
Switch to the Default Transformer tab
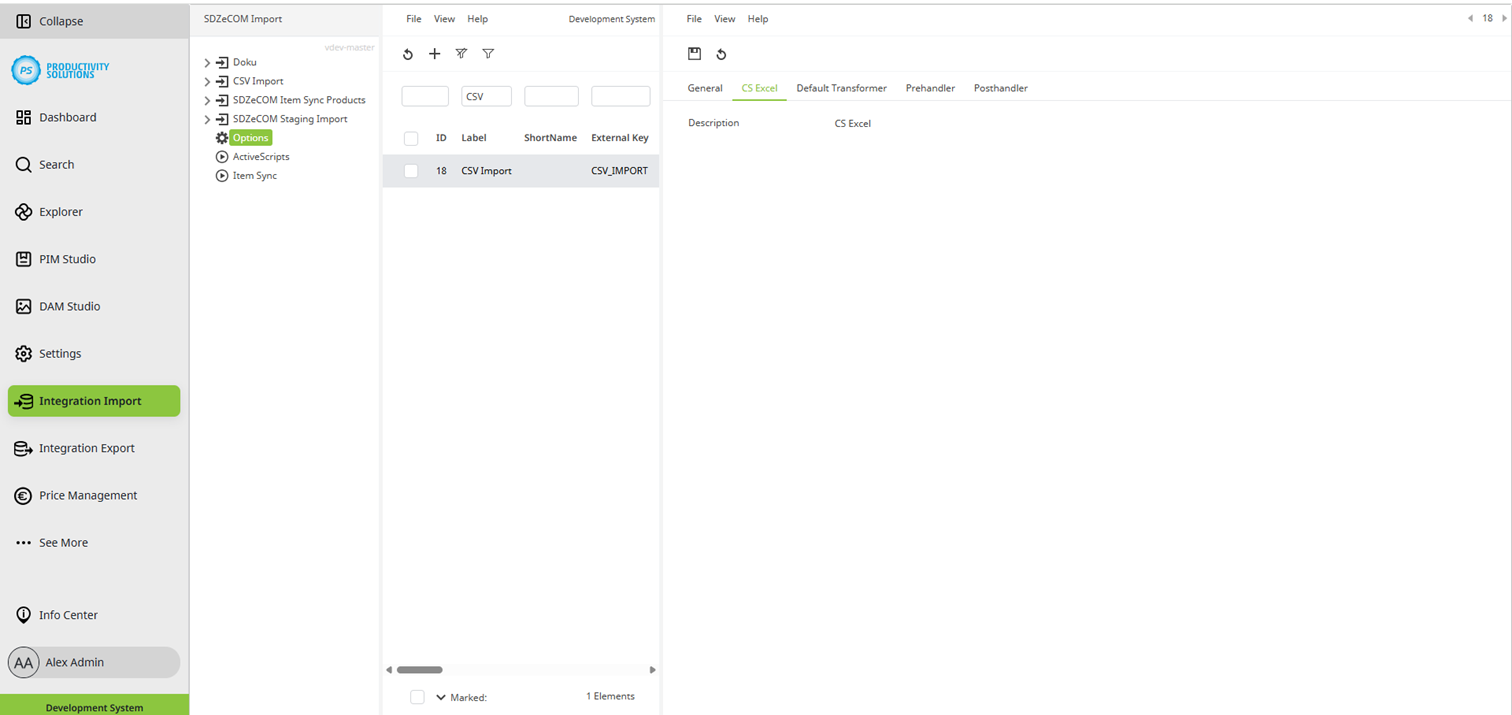pos(840,88)
